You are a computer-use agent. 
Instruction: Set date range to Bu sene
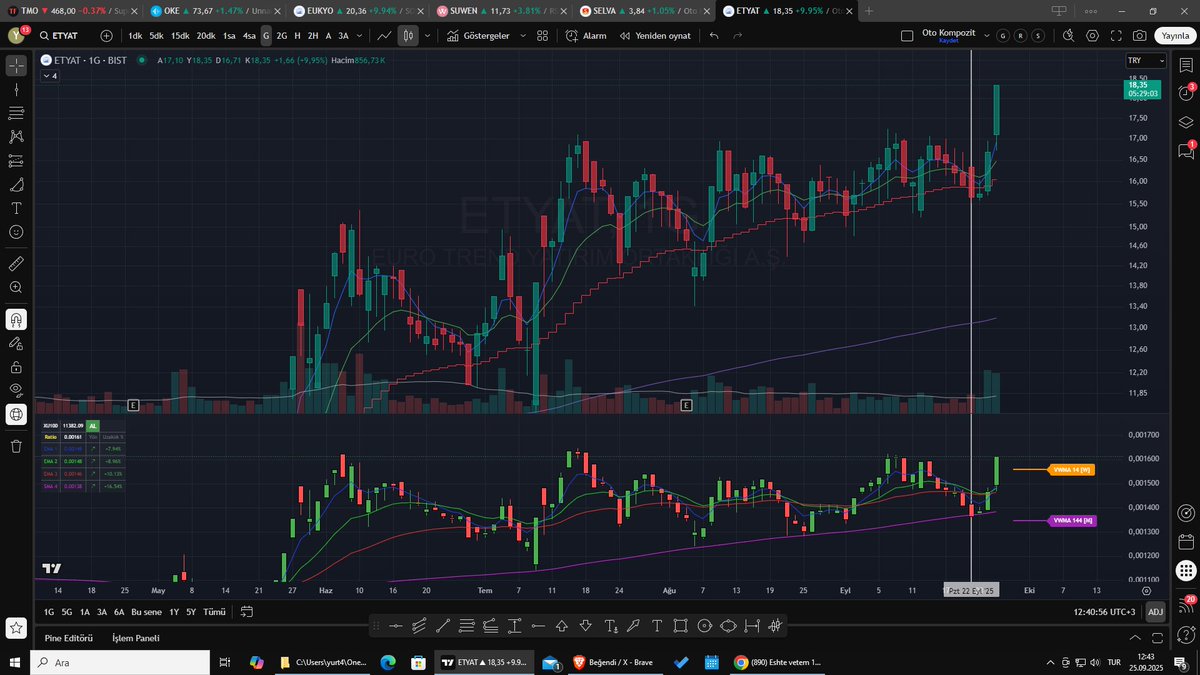147,611
